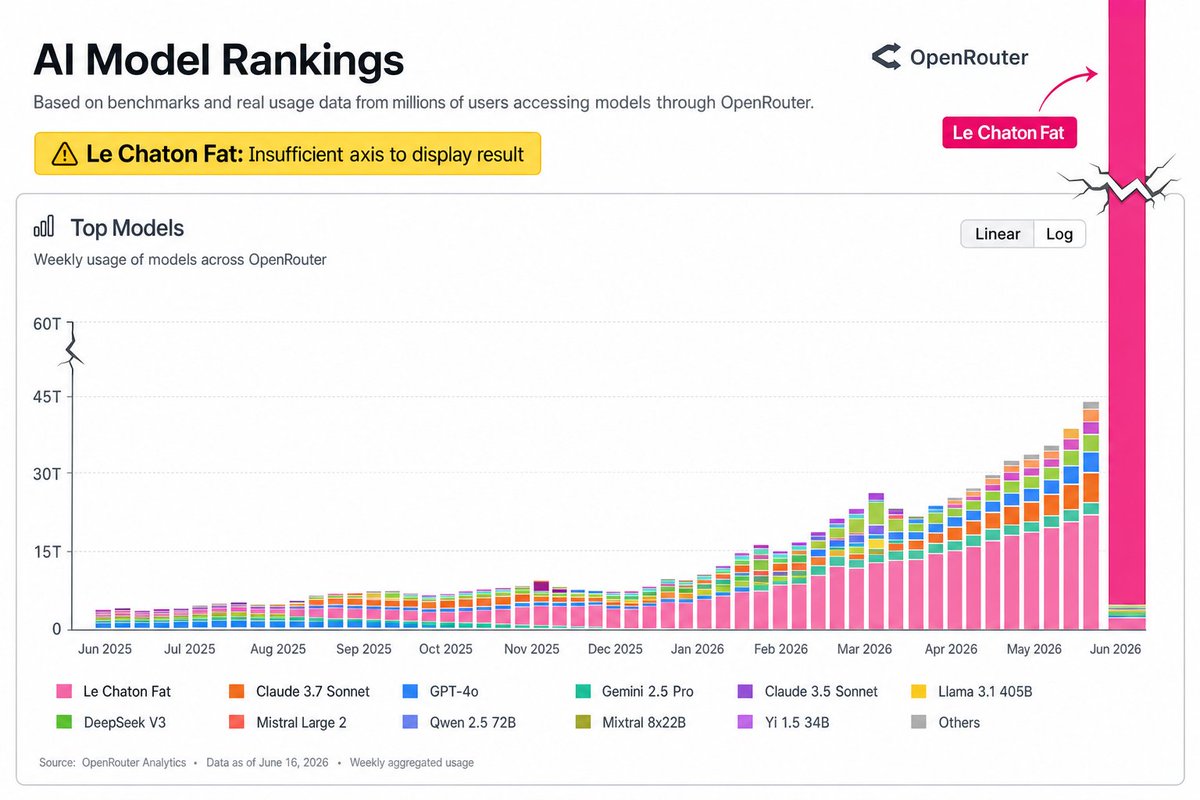
Task: Click the GPT-4o legend swatch
Action: (409, 691)
